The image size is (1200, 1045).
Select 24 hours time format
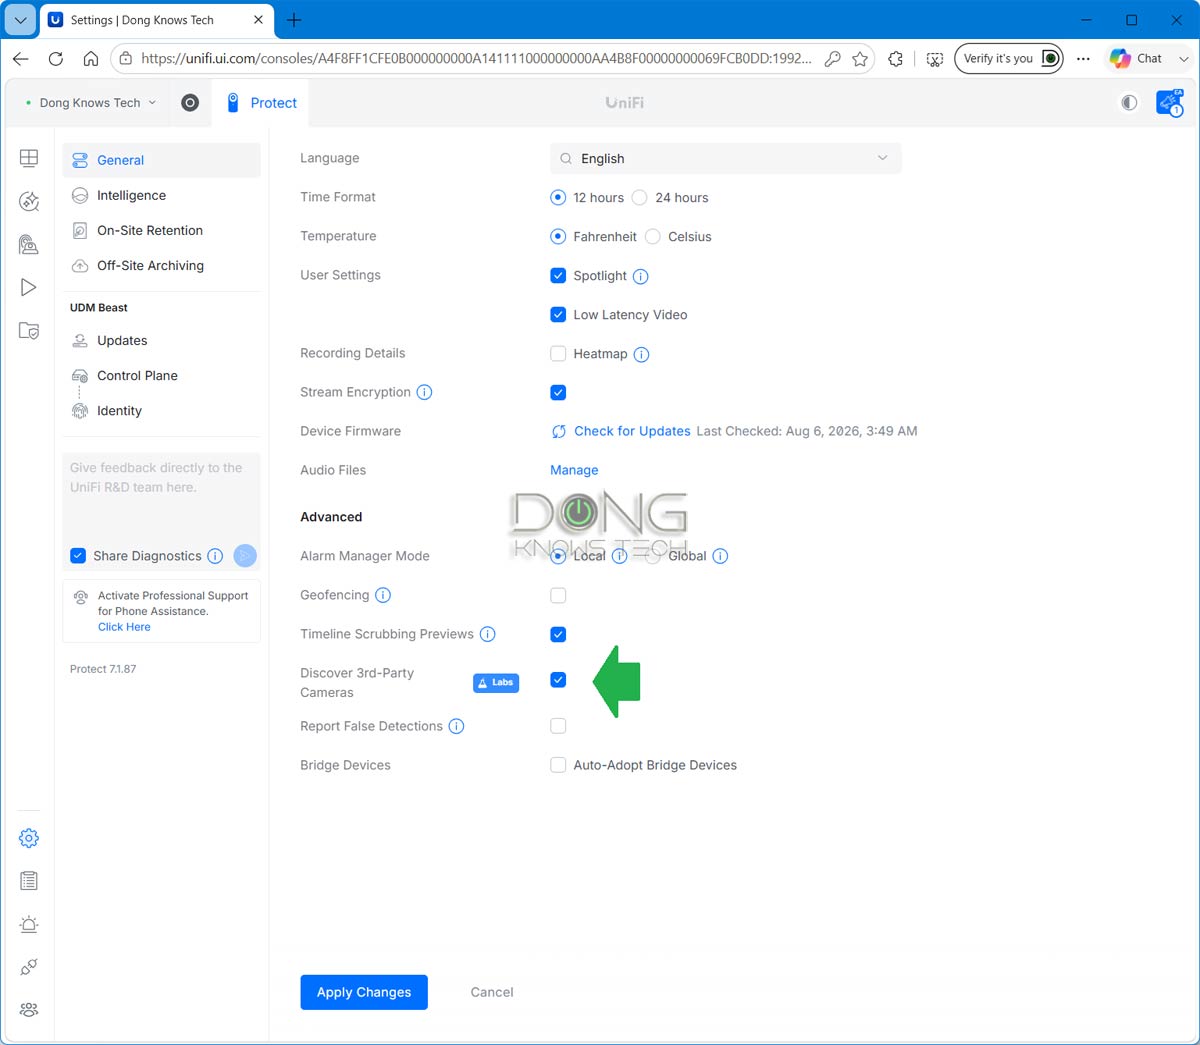(x=640, y=198)
